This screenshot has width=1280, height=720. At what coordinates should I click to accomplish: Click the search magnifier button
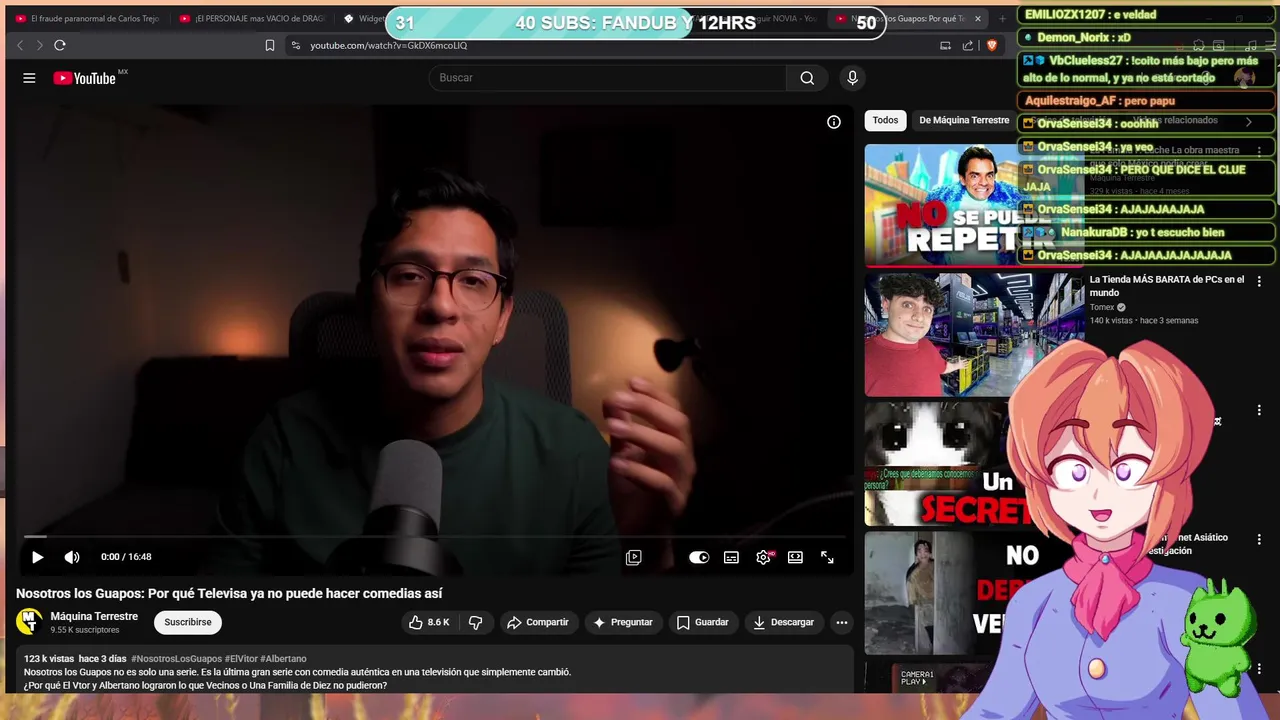point(807,78)
